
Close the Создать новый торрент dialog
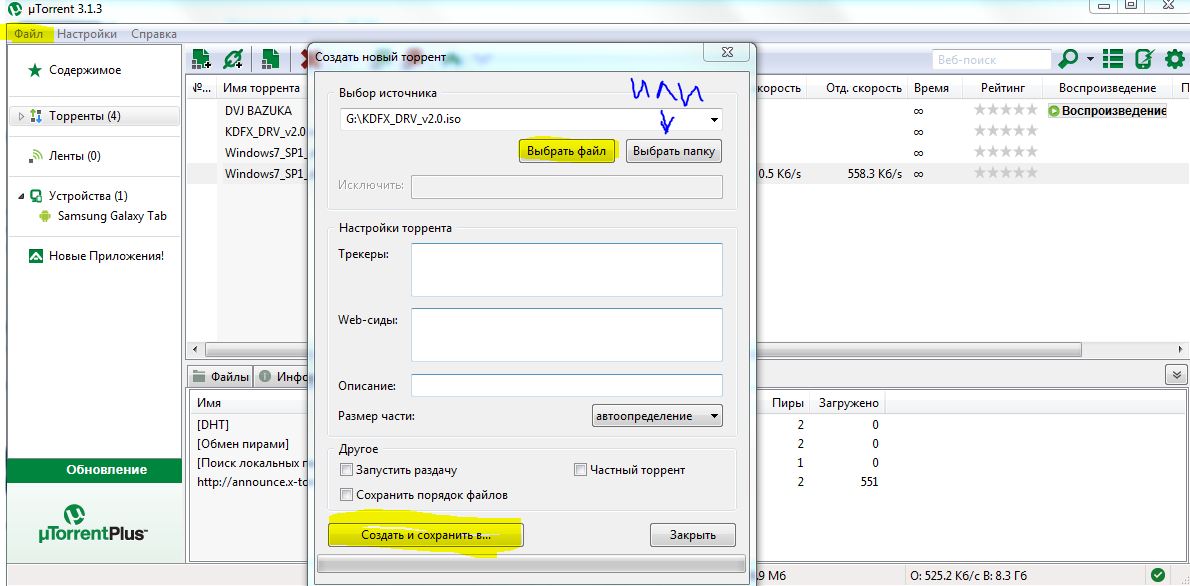pos(726,52)
